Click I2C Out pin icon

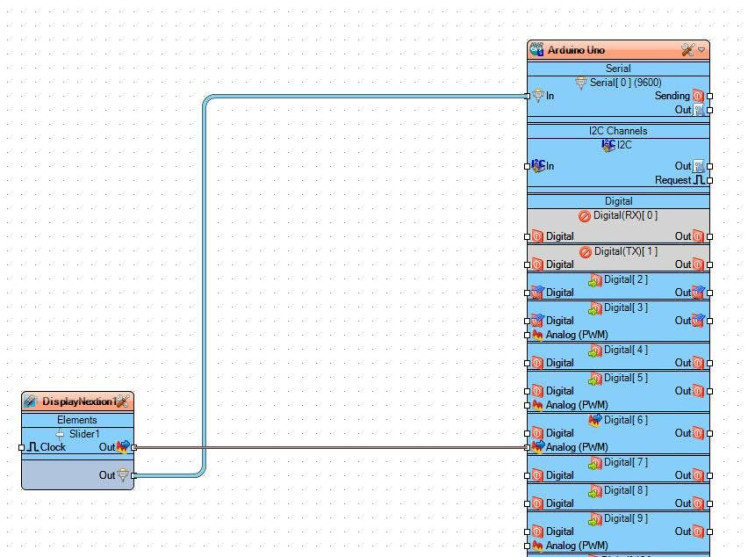(698, 166)
